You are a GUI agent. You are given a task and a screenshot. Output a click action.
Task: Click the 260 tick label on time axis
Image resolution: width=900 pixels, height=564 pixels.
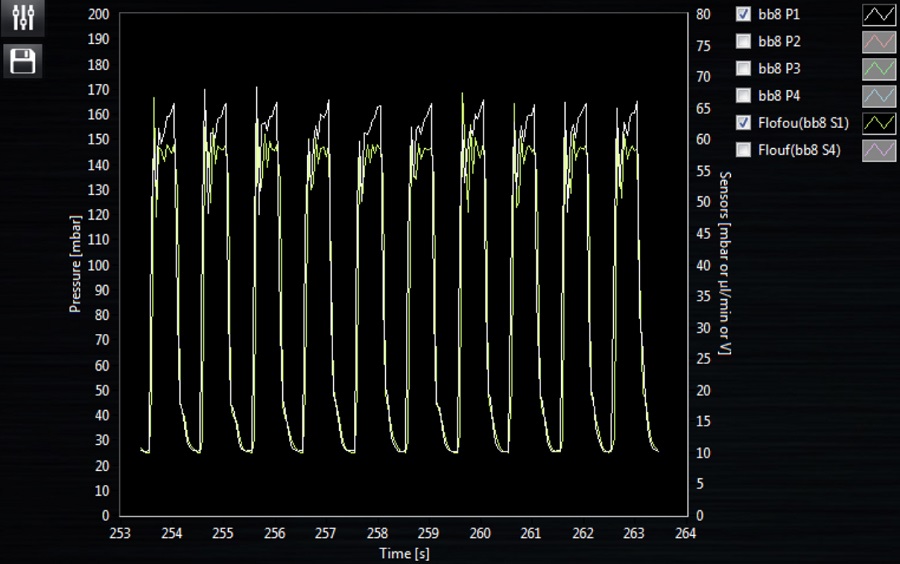point(480,533)
